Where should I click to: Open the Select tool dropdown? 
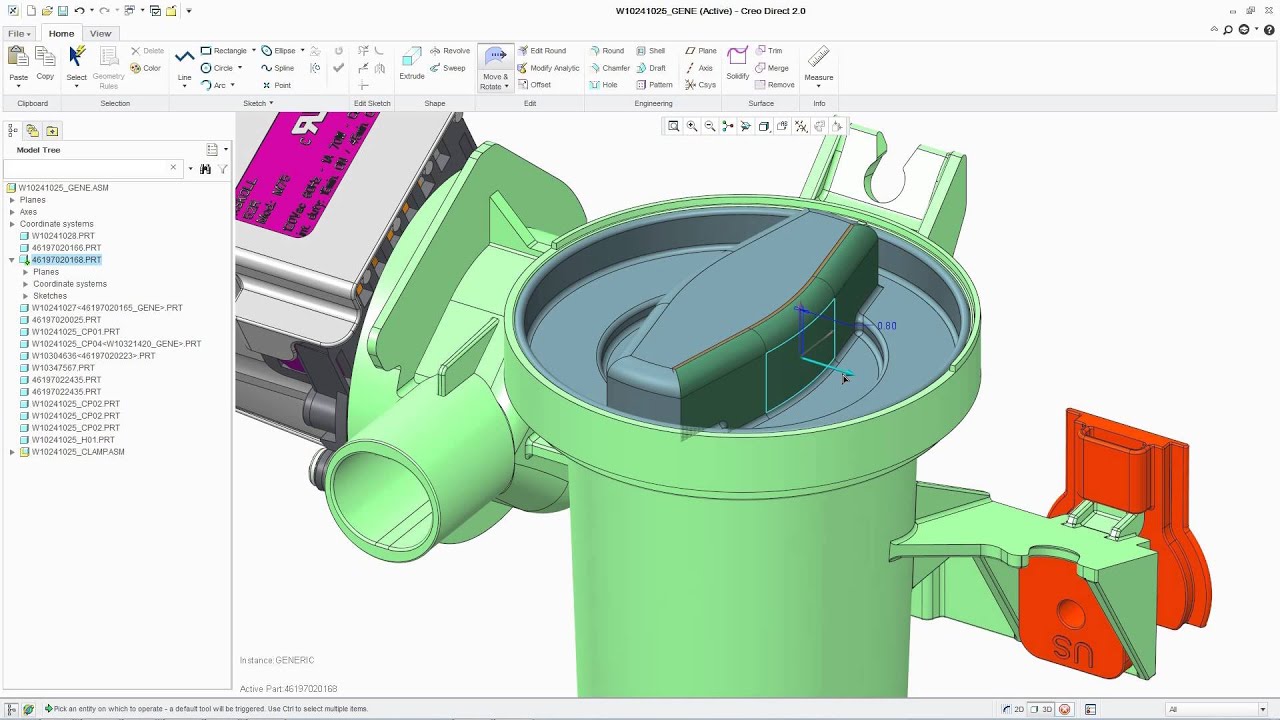click(76, 86)
